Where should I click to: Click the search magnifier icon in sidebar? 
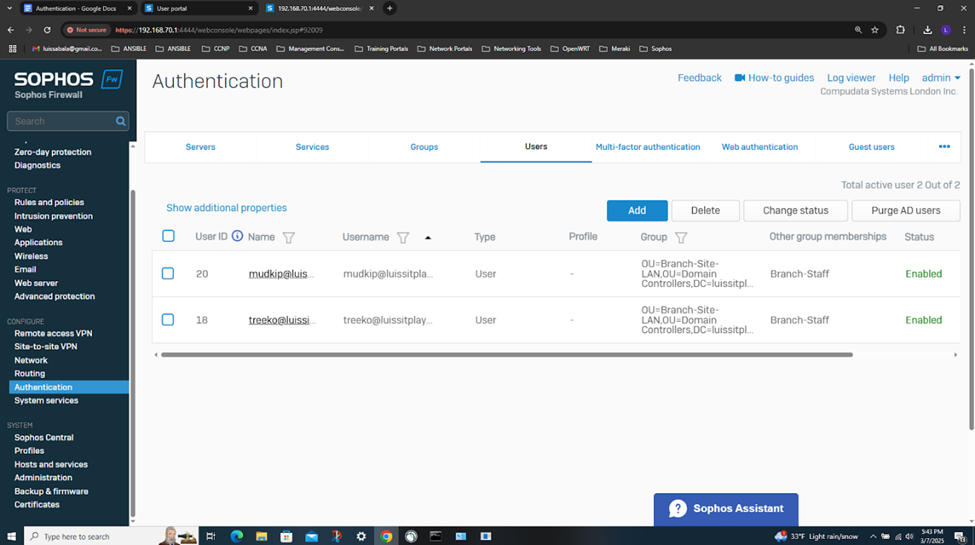[x=121, y=121]
